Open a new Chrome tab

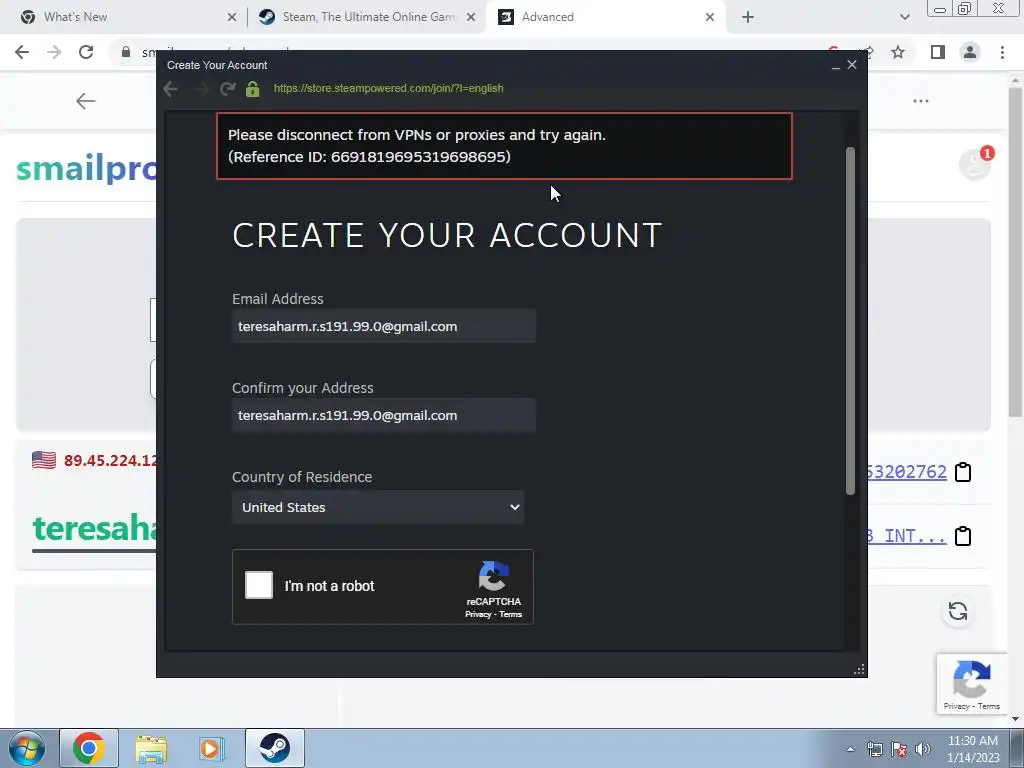[x=748, y=17]
